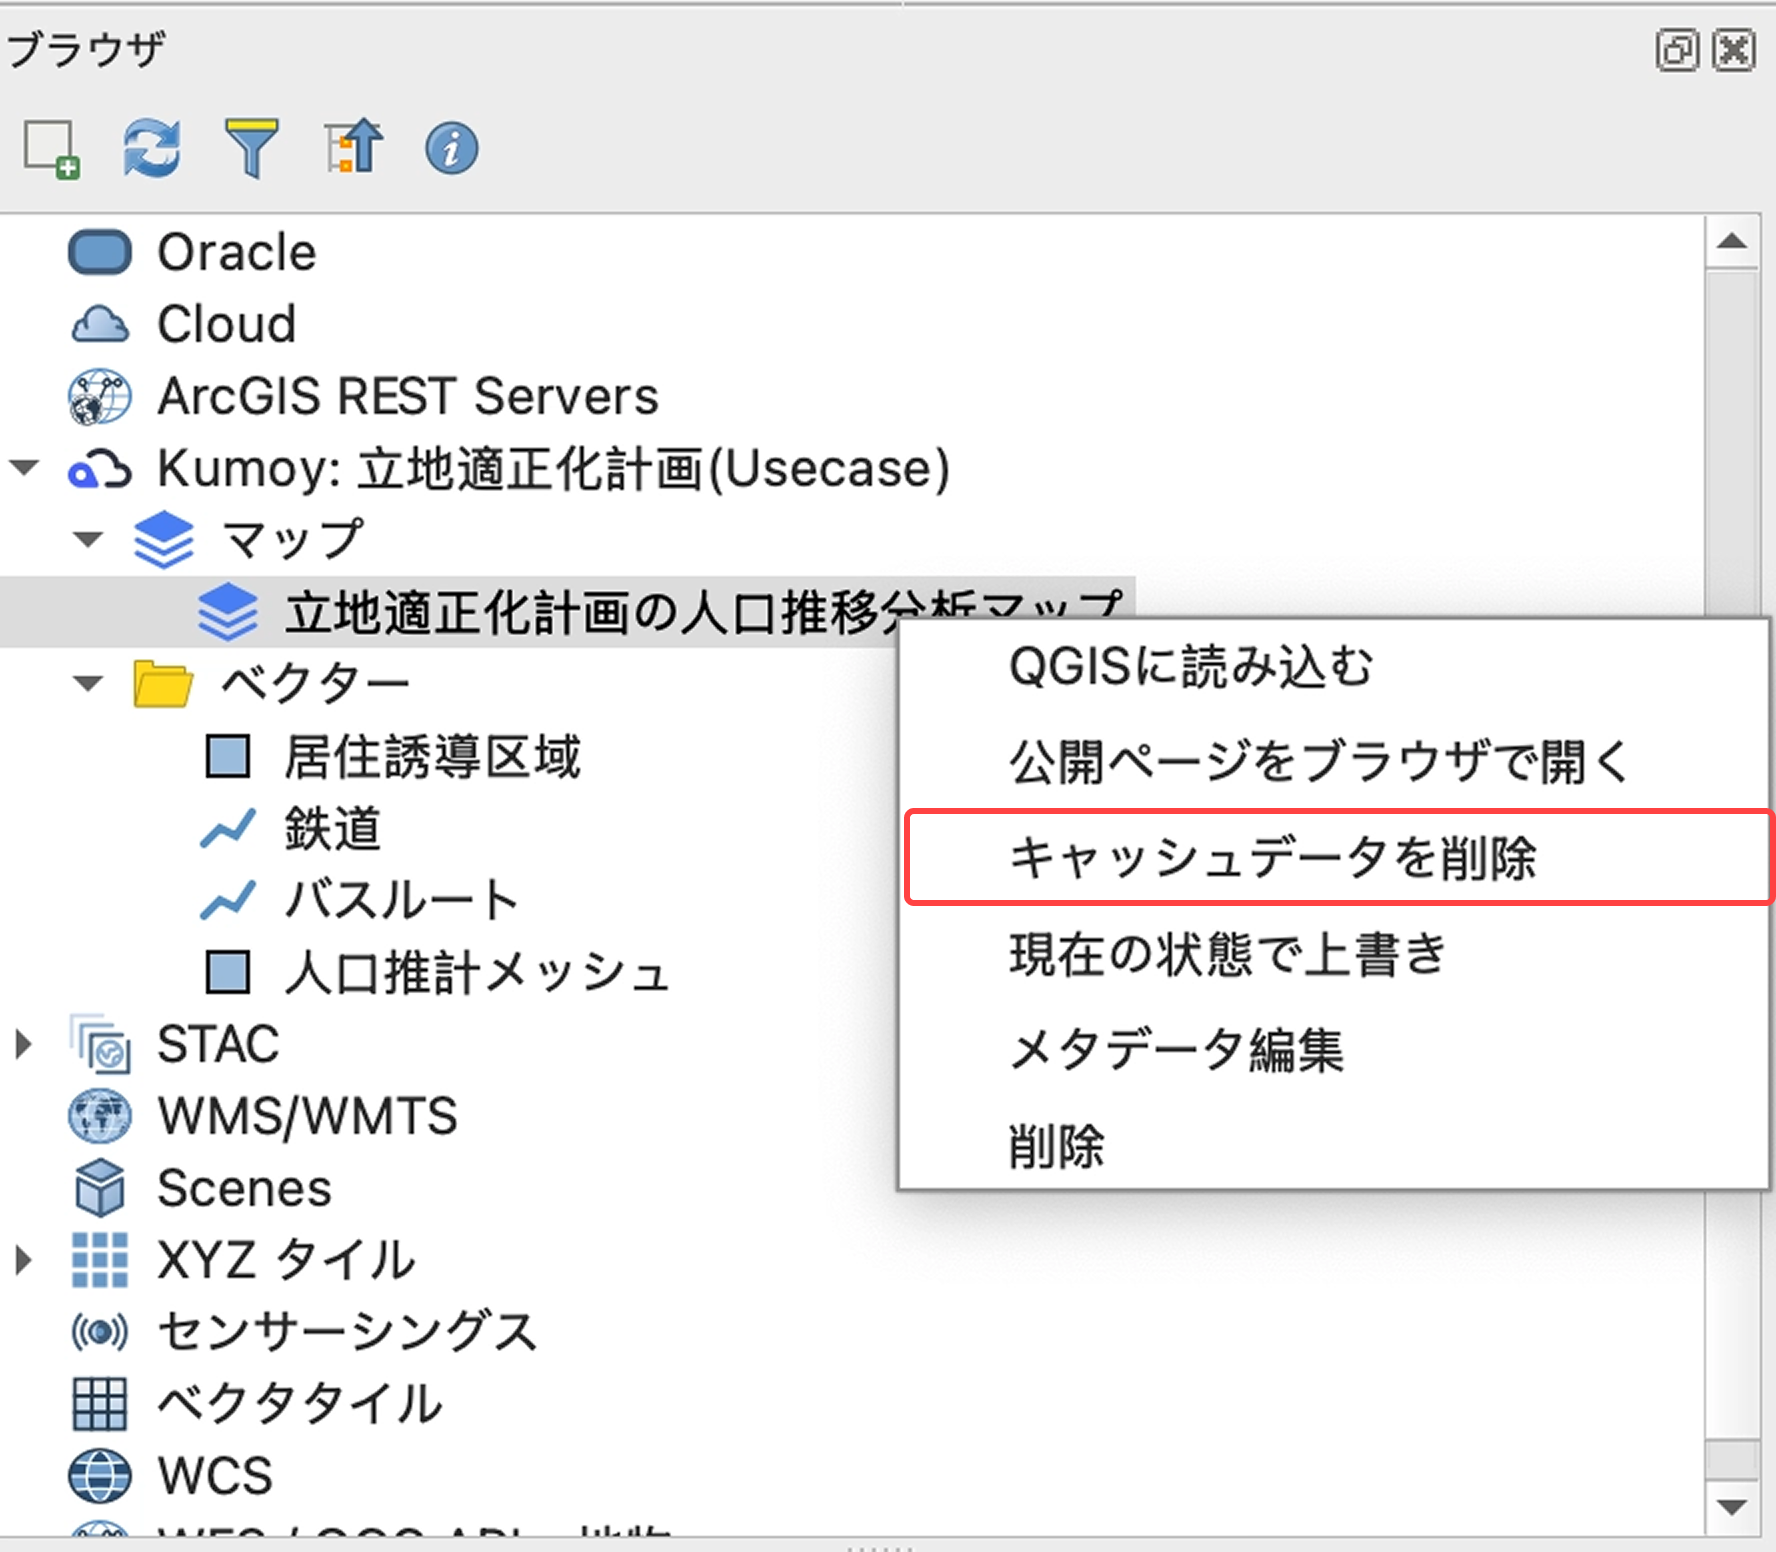Viewport: 1776px width, 1552px height.
Task: Click the ベクタタイル grid icon
Action: click(99, 1404)
